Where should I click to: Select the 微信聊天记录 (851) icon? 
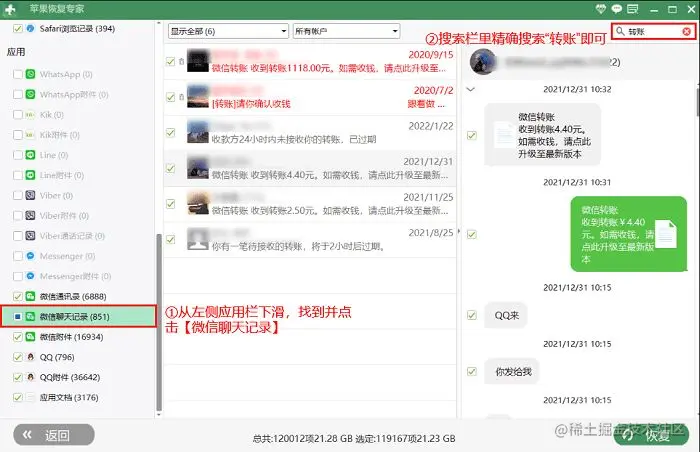(30, 317)
